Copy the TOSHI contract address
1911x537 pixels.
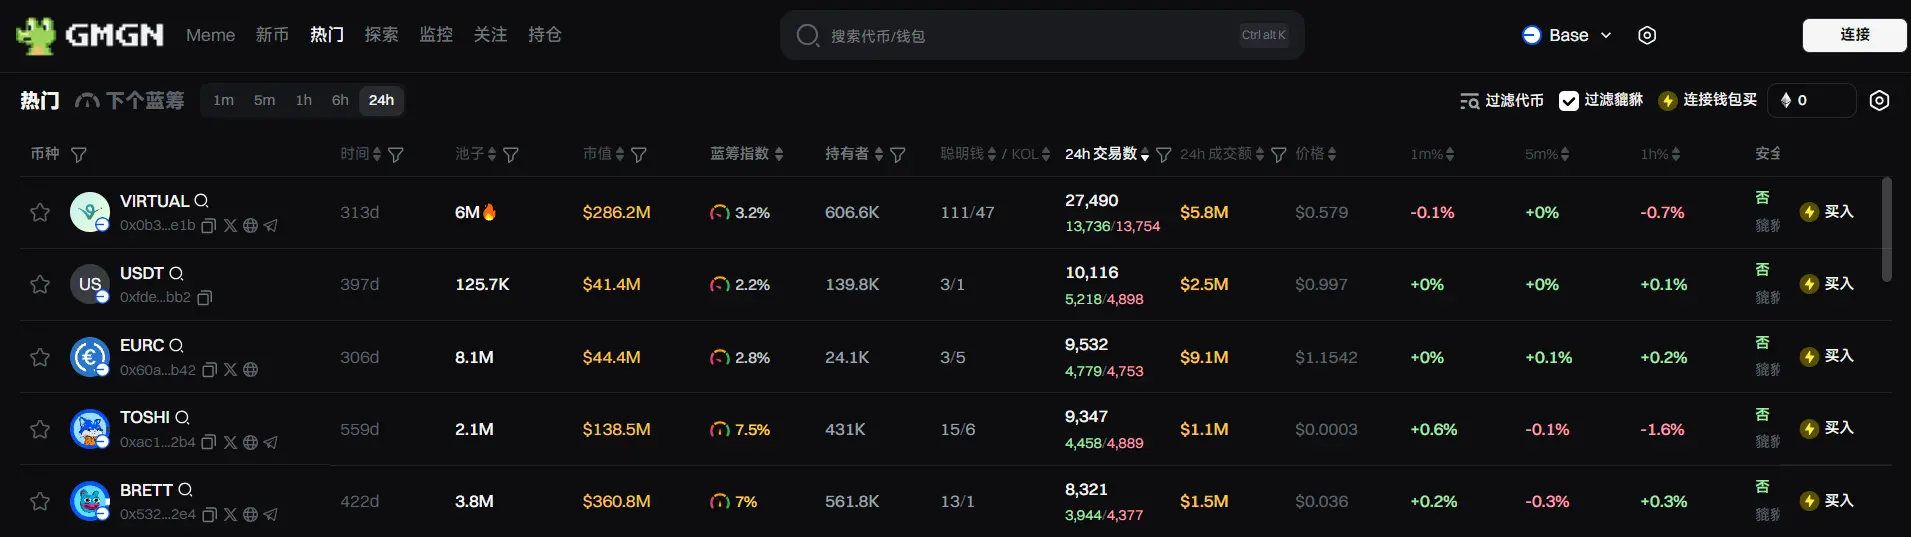tap(208, 442)
